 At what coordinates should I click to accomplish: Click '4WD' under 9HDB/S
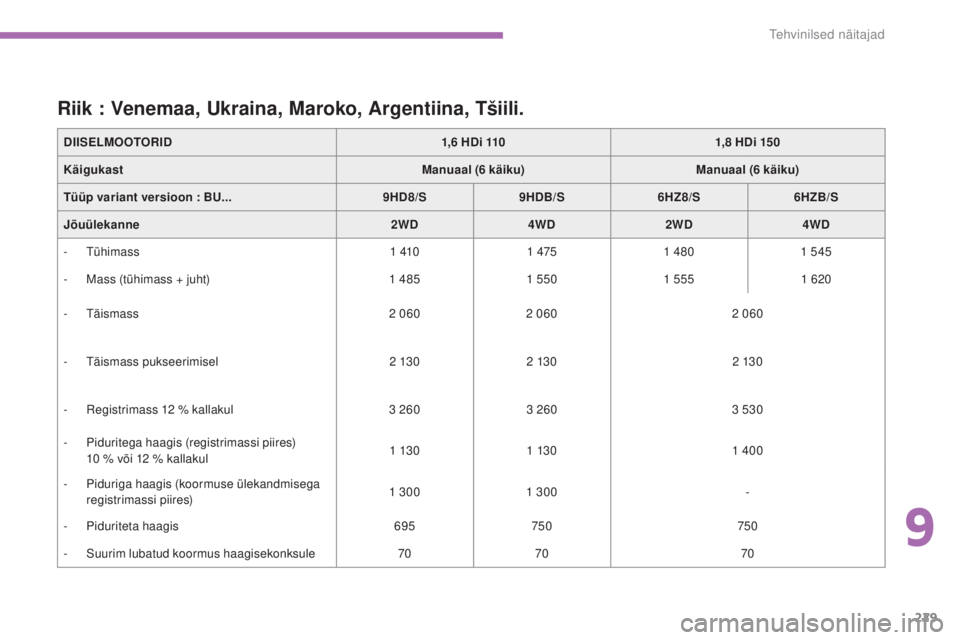[542, 225]
